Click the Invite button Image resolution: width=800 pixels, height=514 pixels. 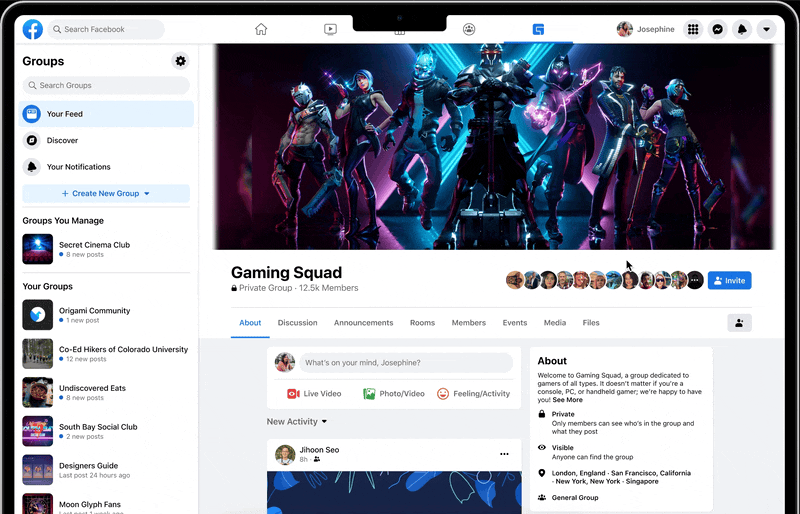pos(730,280)
